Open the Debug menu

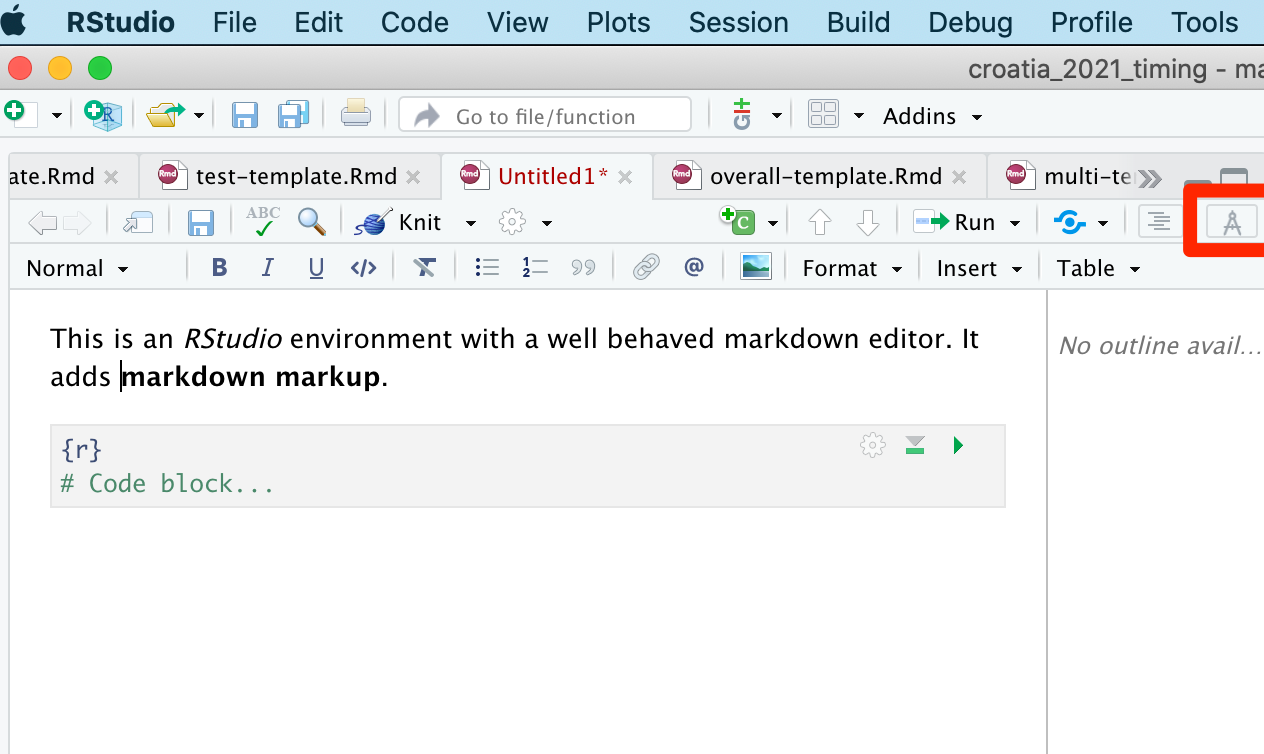[971, 22]
